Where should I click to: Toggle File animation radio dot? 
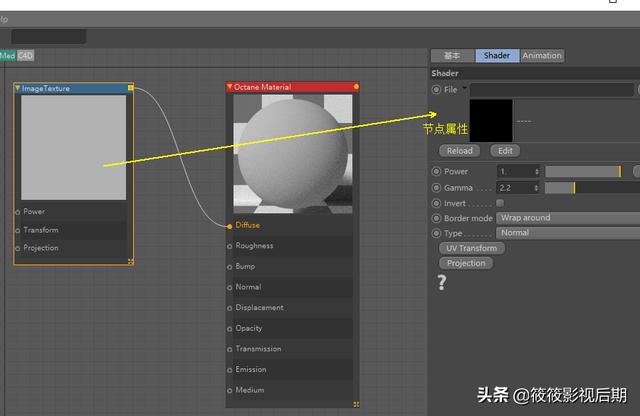point(436,89)
